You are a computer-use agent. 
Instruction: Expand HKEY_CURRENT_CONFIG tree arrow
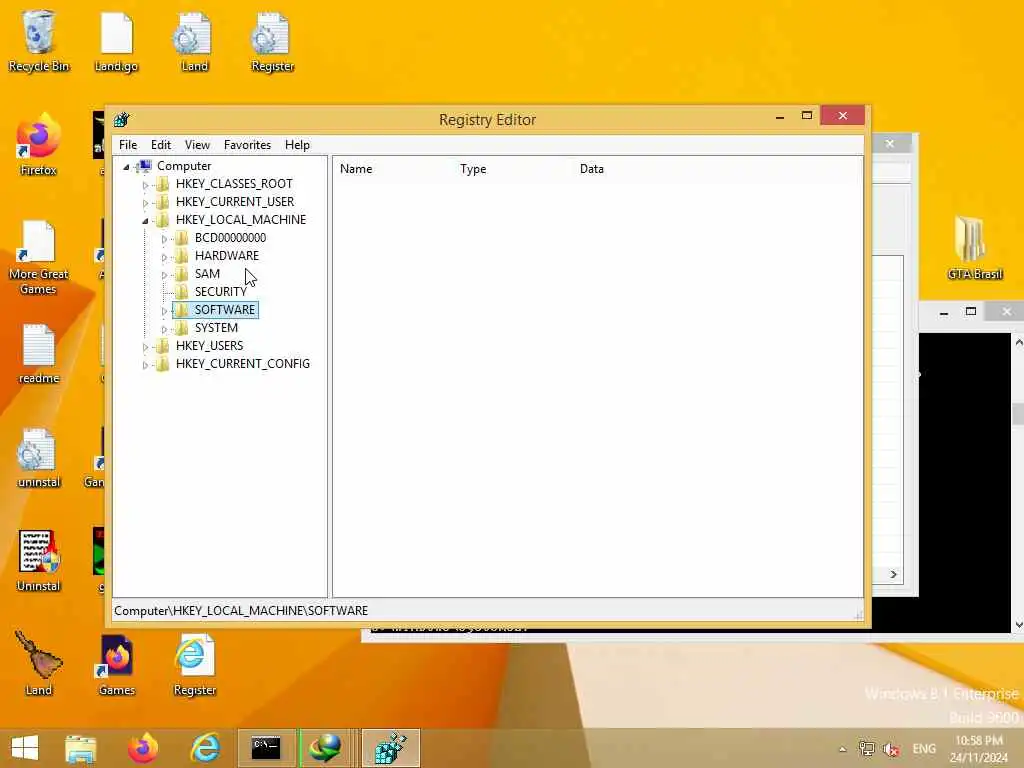click(145, 365)
